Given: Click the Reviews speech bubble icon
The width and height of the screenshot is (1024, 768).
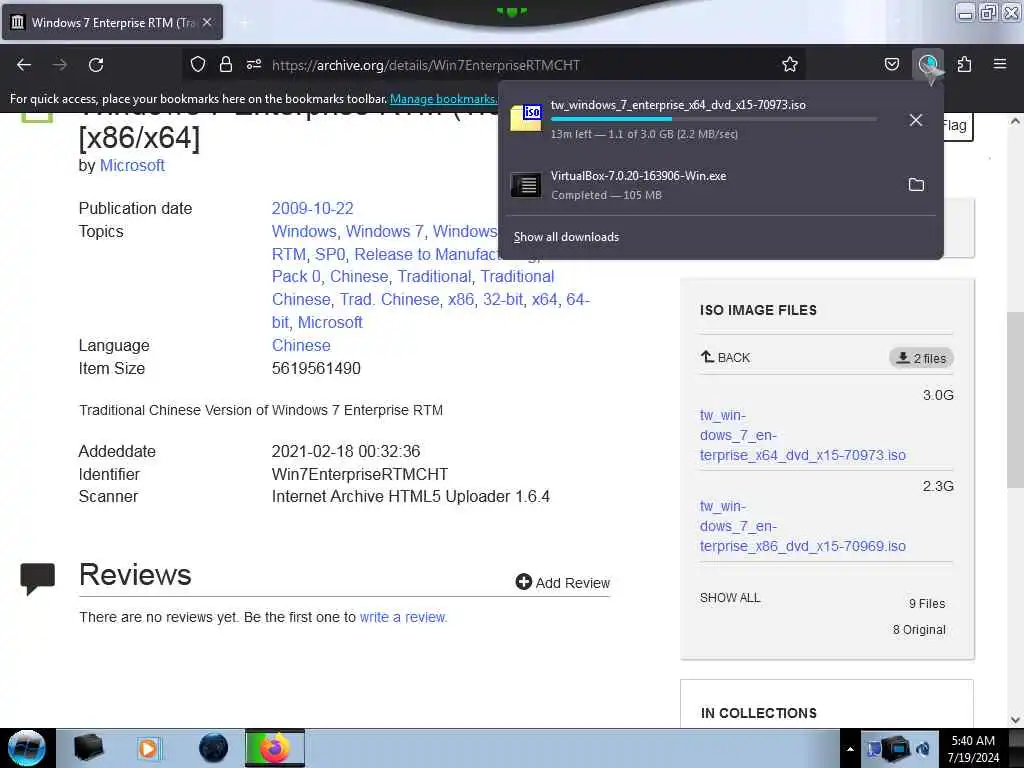Looking at the screenshot, I should [37, 579].
